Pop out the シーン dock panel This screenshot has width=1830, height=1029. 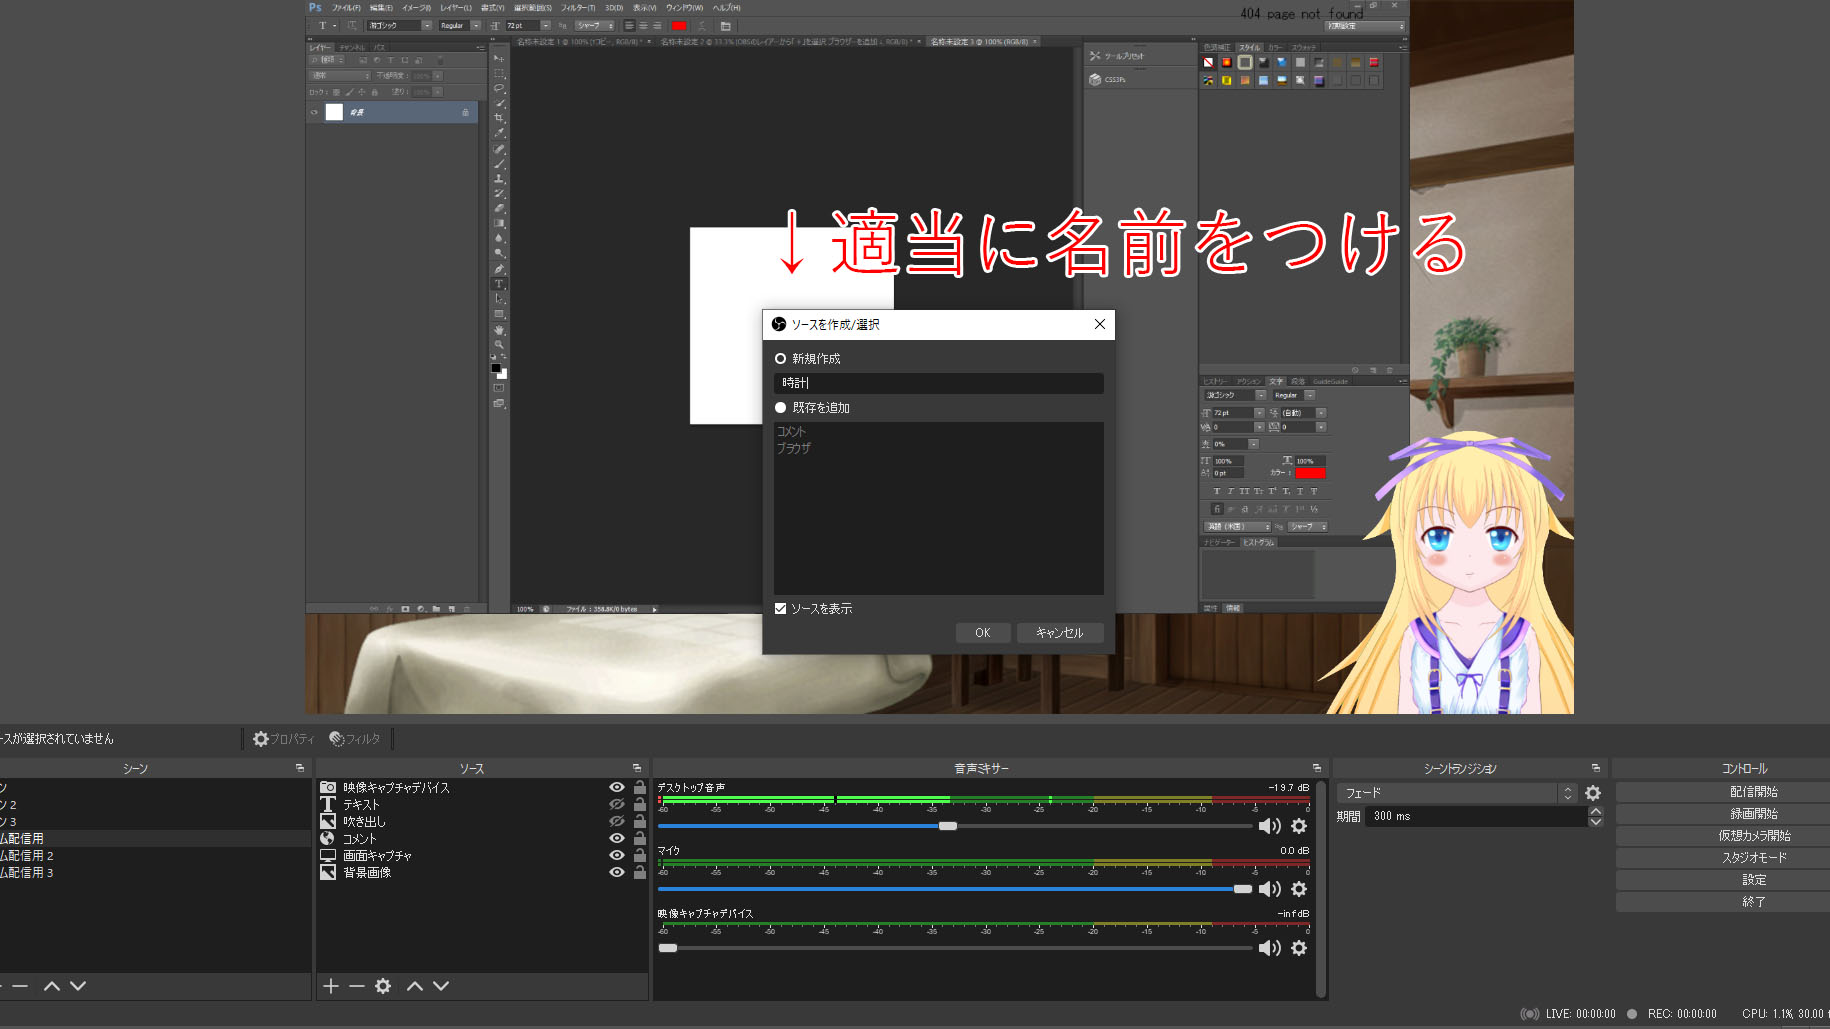(x=300, y=768)
